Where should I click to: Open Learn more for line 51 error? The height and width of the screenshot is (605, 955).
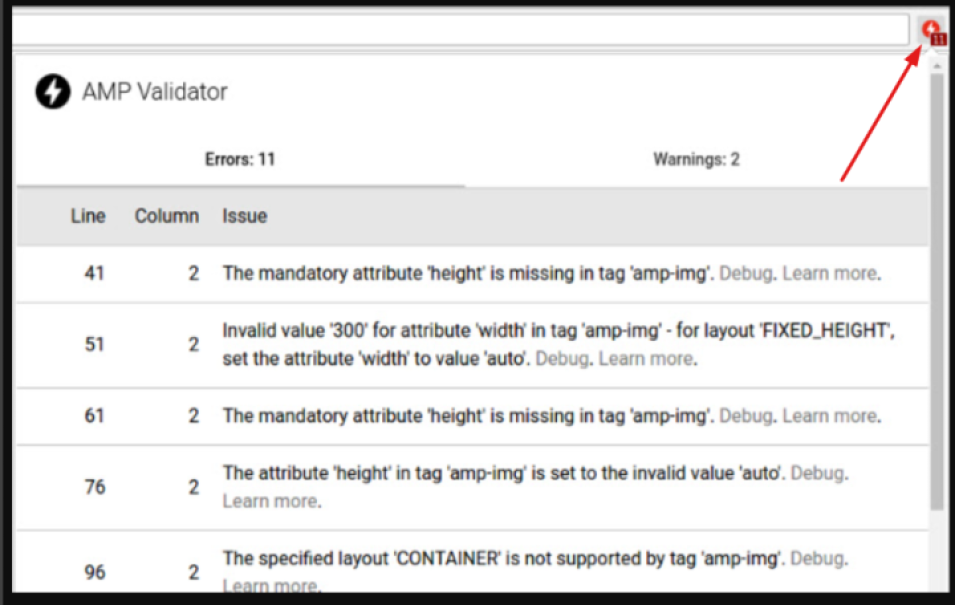pyautogui.click(x=646, y=358)
